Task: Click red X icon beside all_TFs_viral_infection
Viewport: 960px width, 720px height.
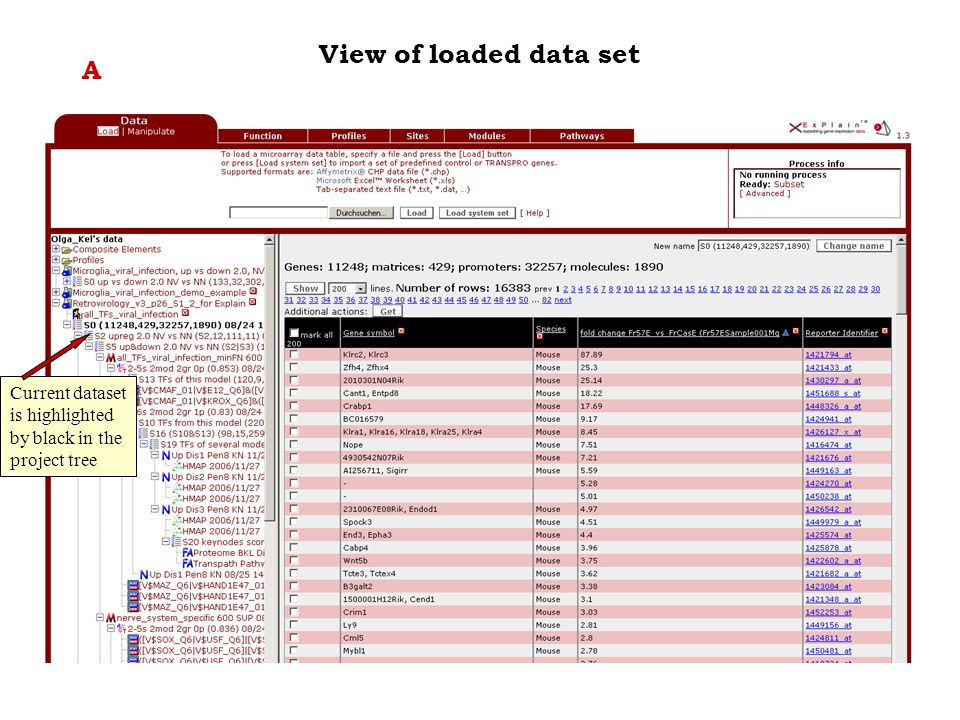Action: click(x=185, y=313)
